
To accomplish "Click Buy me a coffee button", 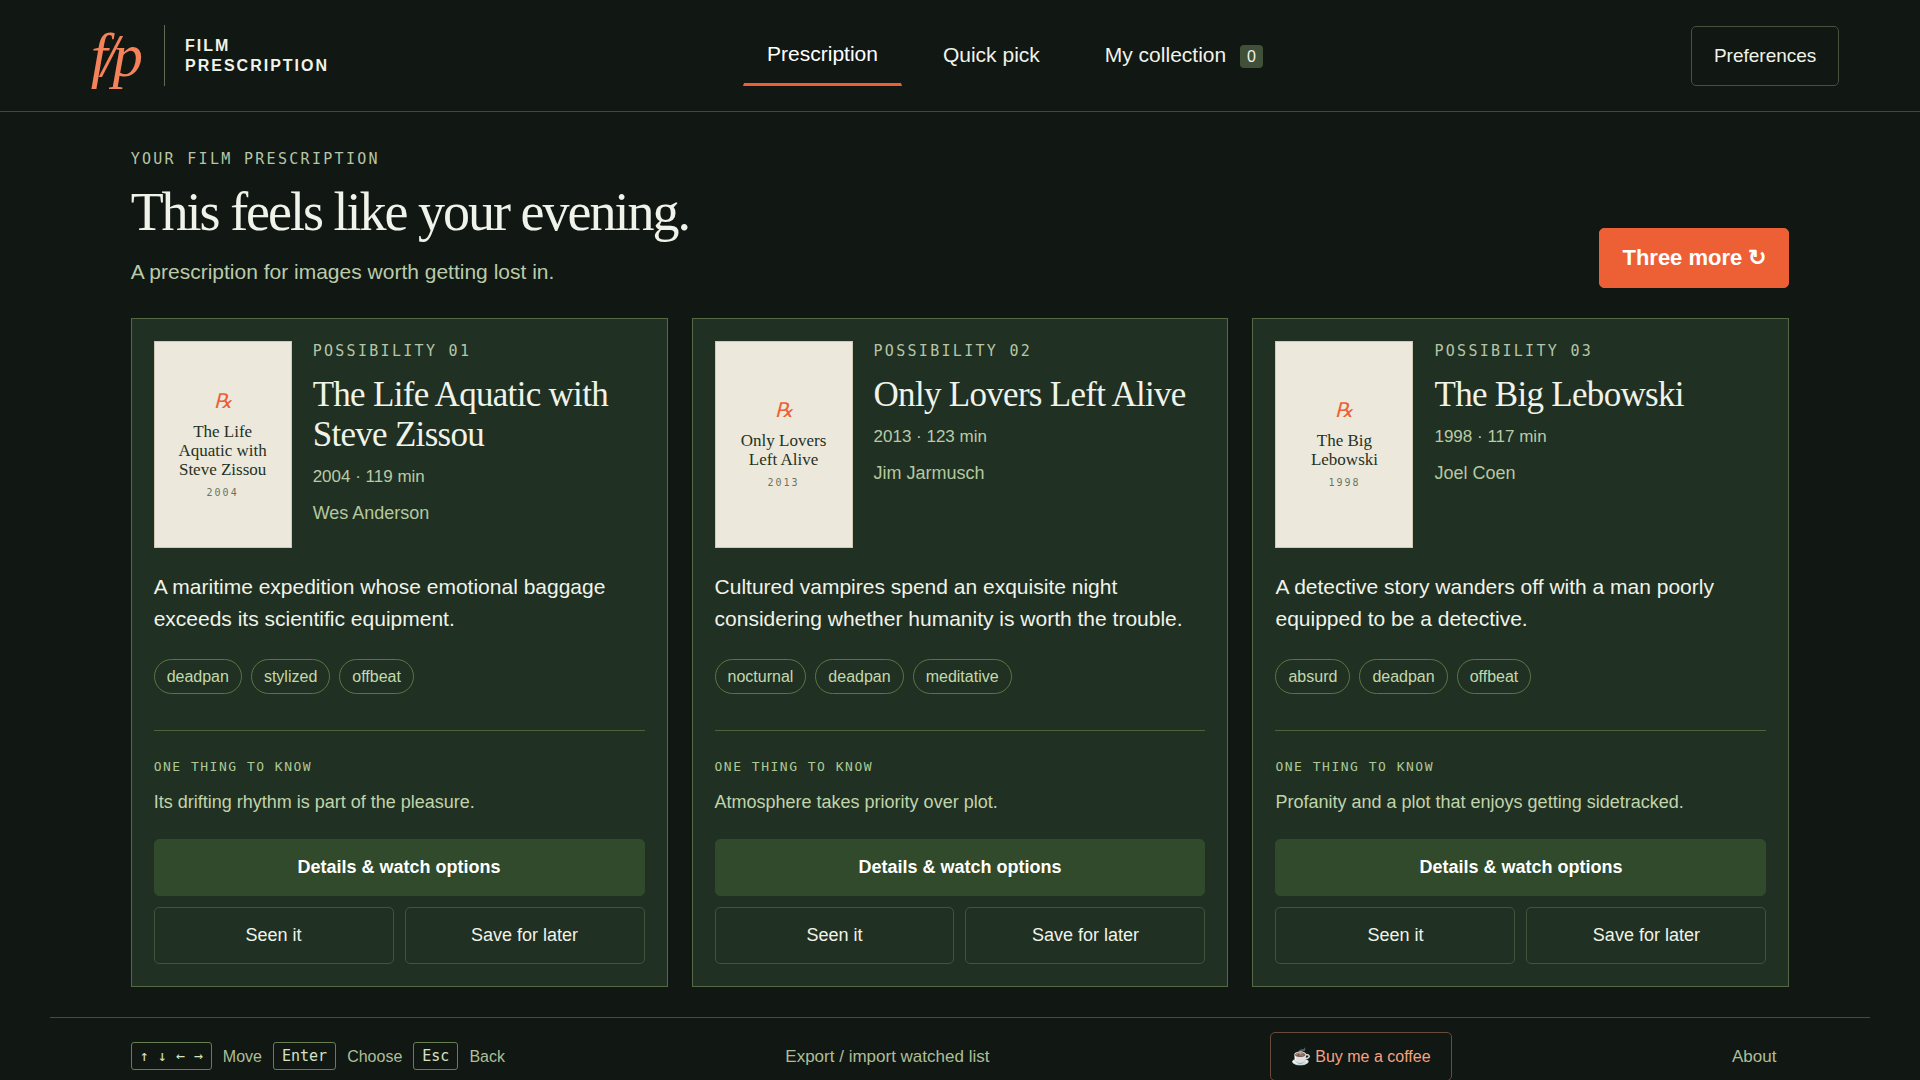I will point(1360,1056).
